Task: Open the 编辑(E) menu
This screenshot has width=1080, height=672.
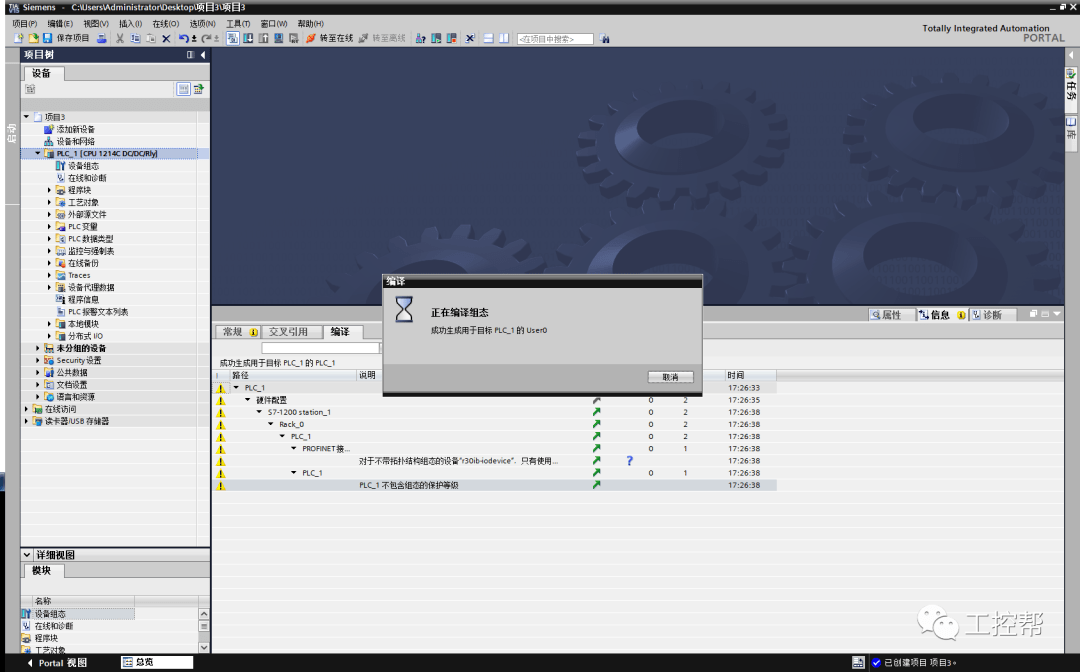Action: click(60, 23)
